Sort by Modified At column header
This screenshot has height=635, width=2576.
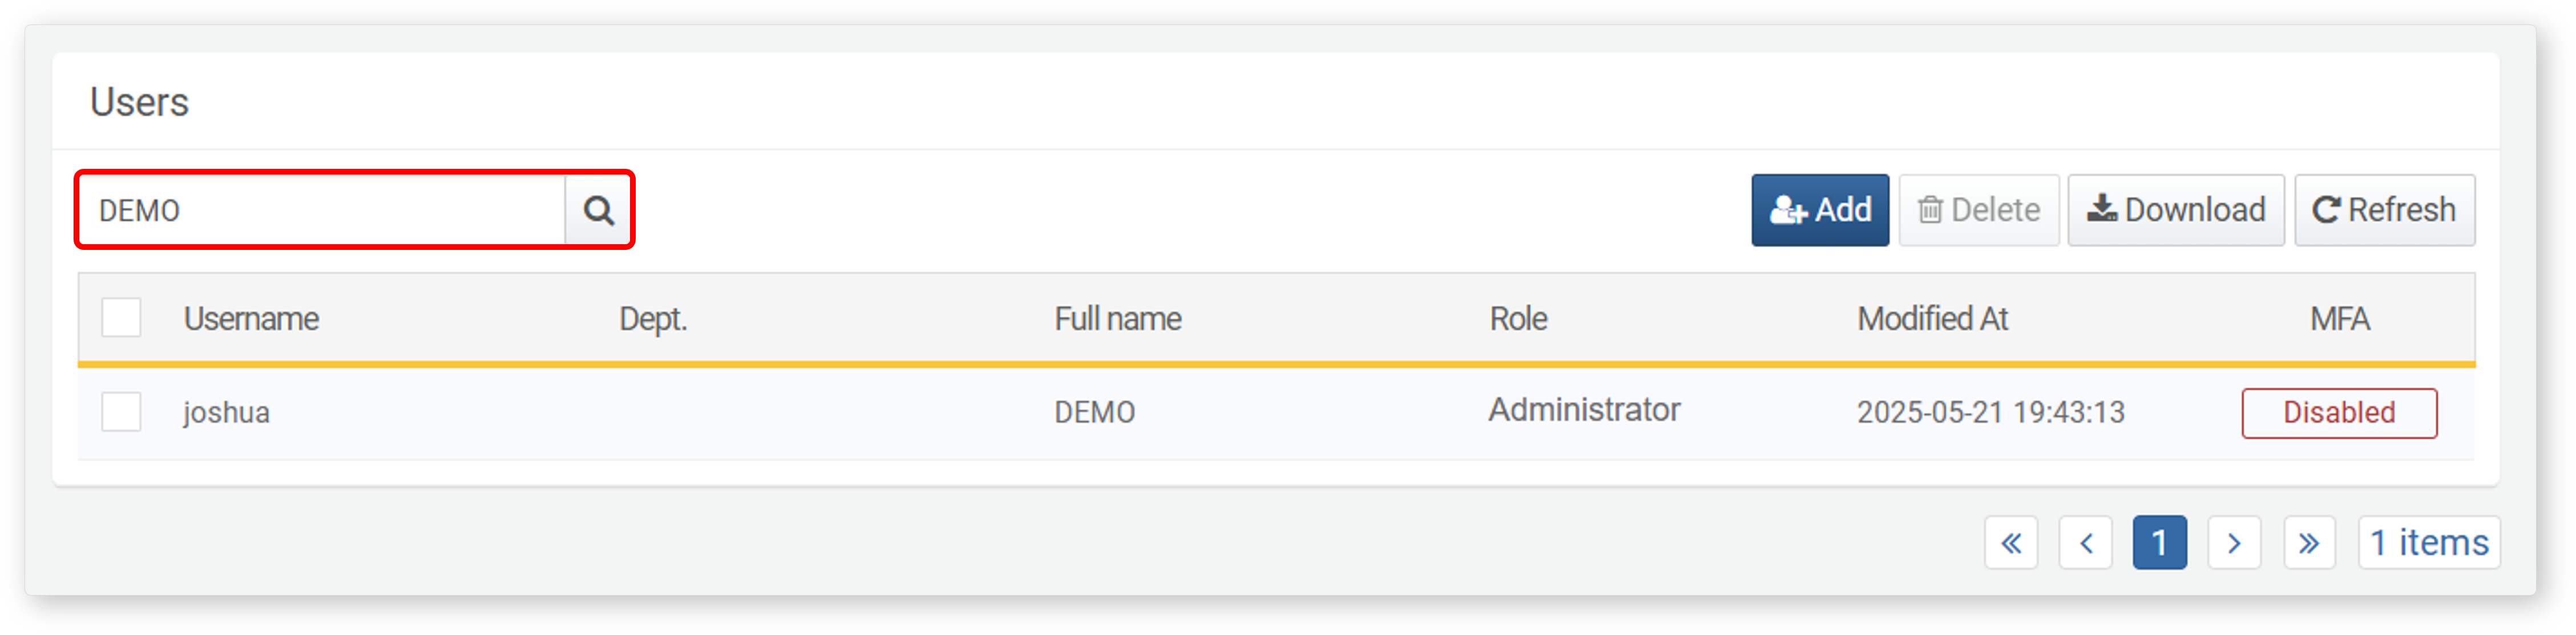coord(1932,319)
